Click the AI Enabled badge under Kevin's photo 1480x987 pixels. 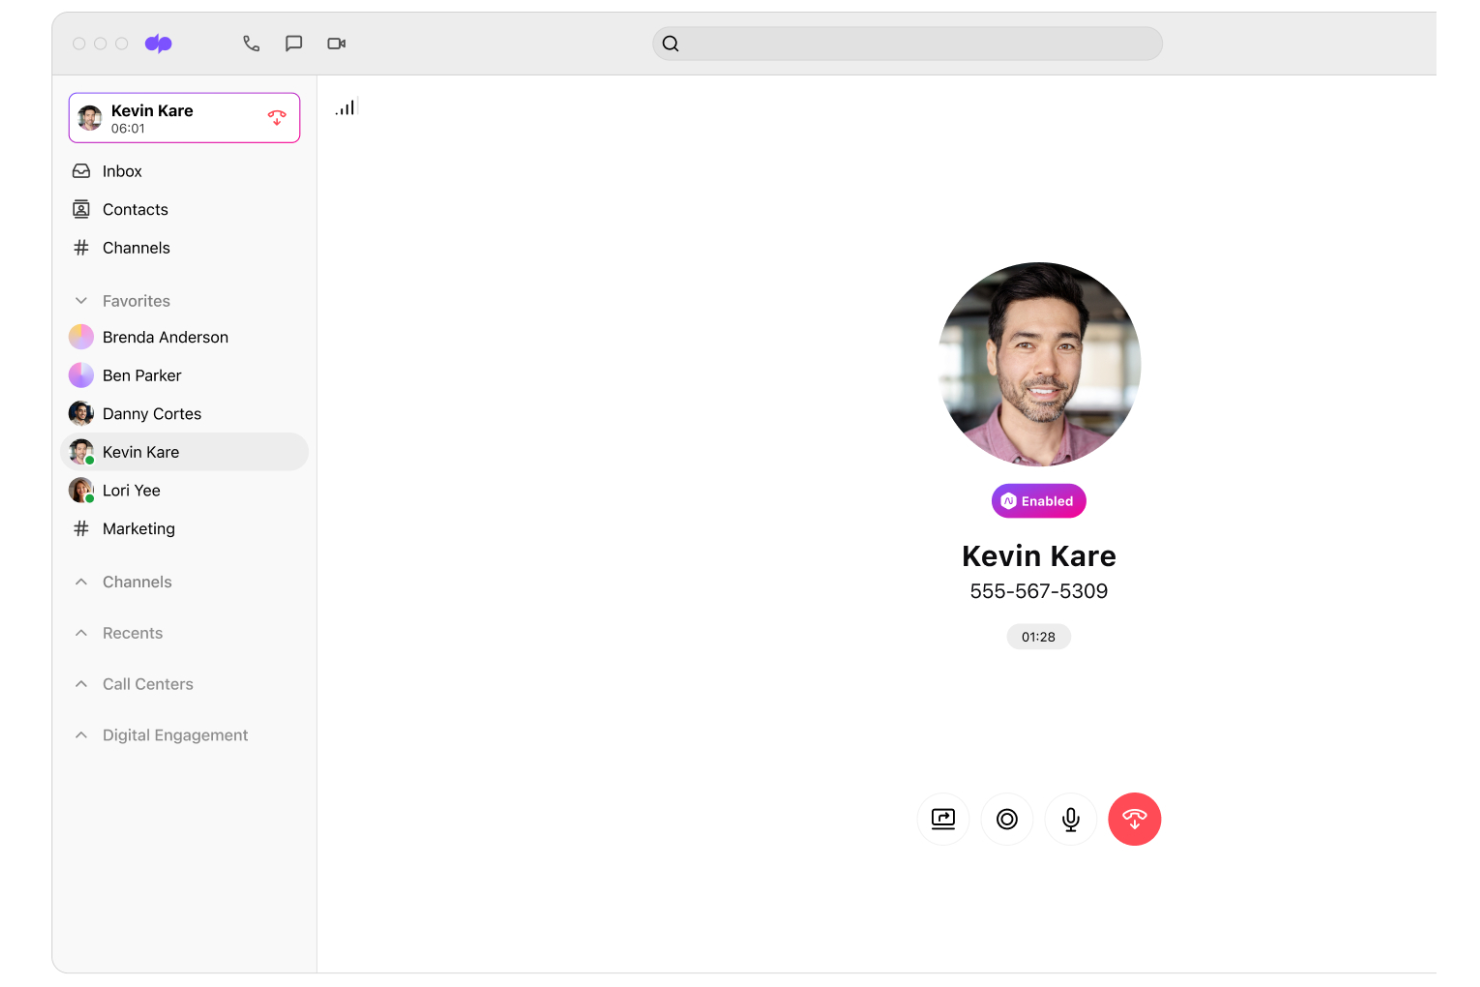[1038, 500]
